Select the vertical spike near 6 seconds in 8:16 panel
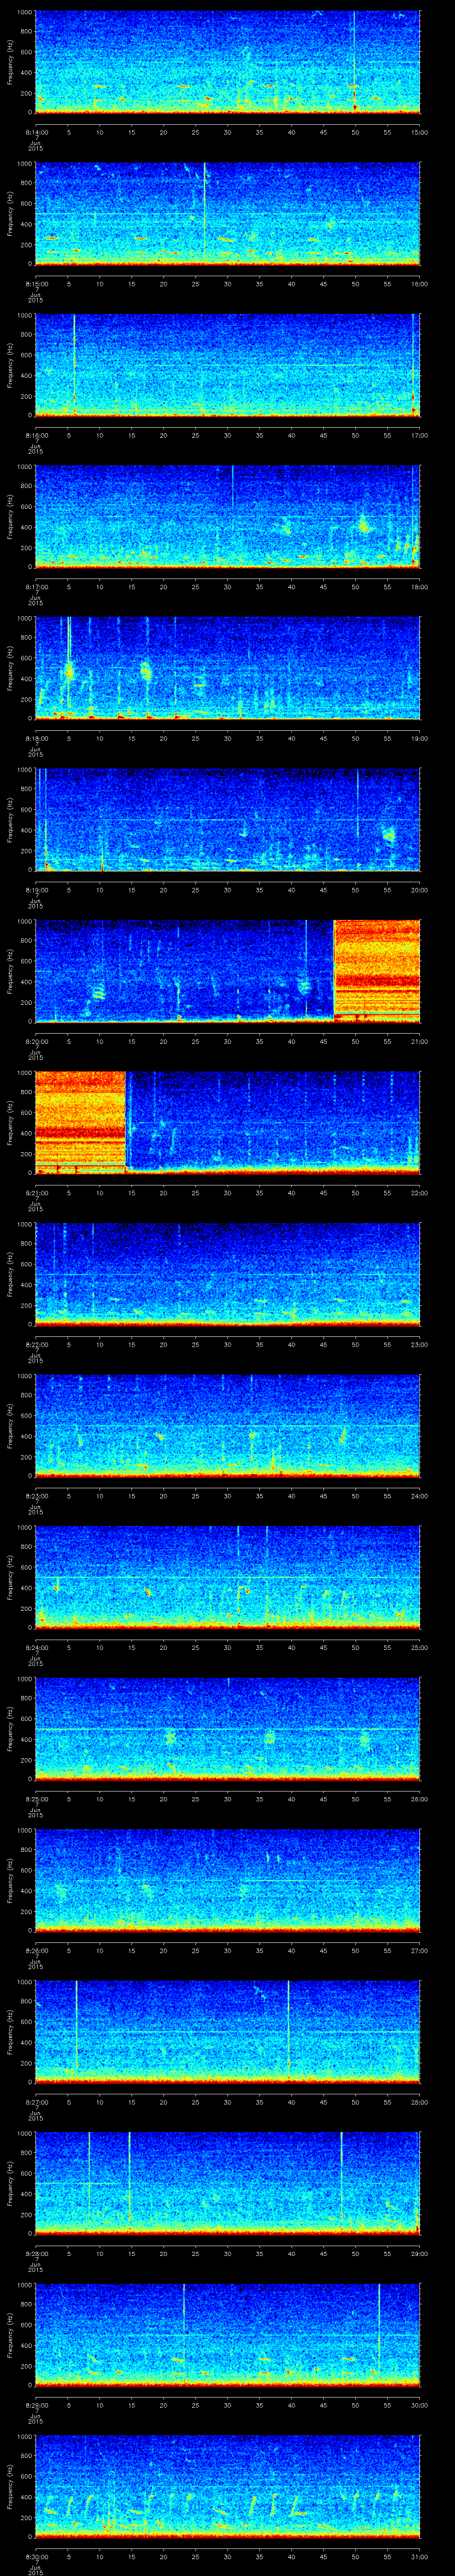455x2576 pixels. coord(74,360)
